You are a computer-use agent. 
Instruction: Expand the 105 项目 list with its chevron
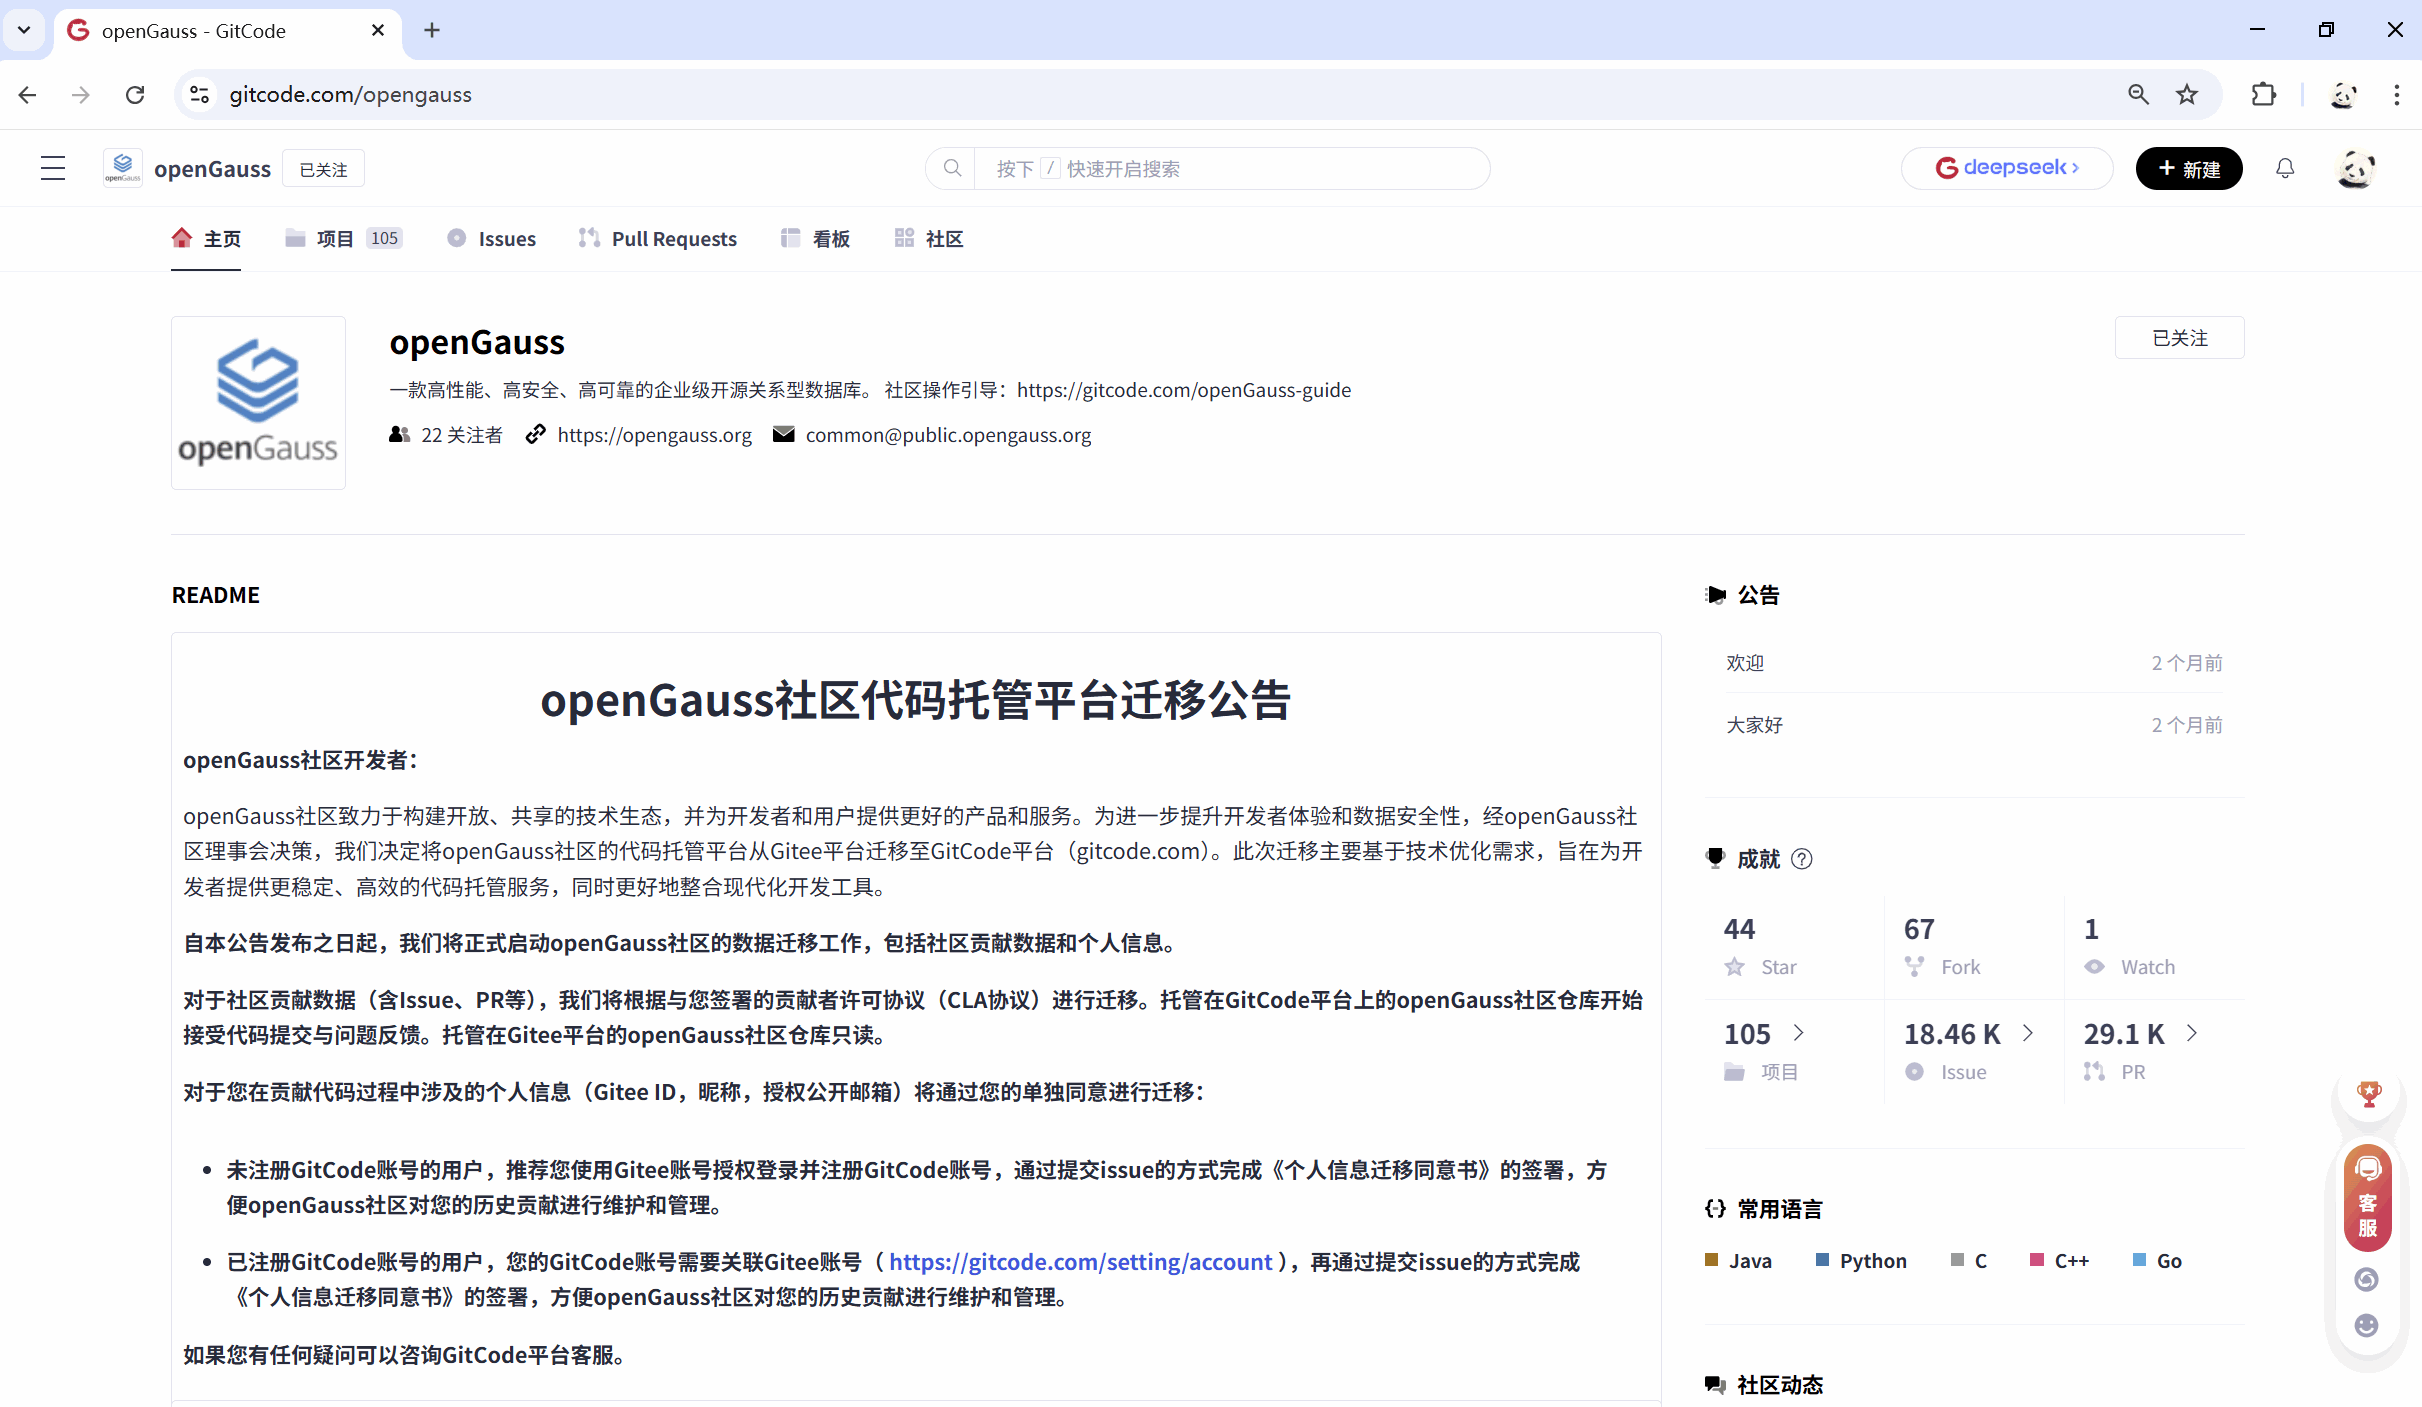pos(1800,1034)
